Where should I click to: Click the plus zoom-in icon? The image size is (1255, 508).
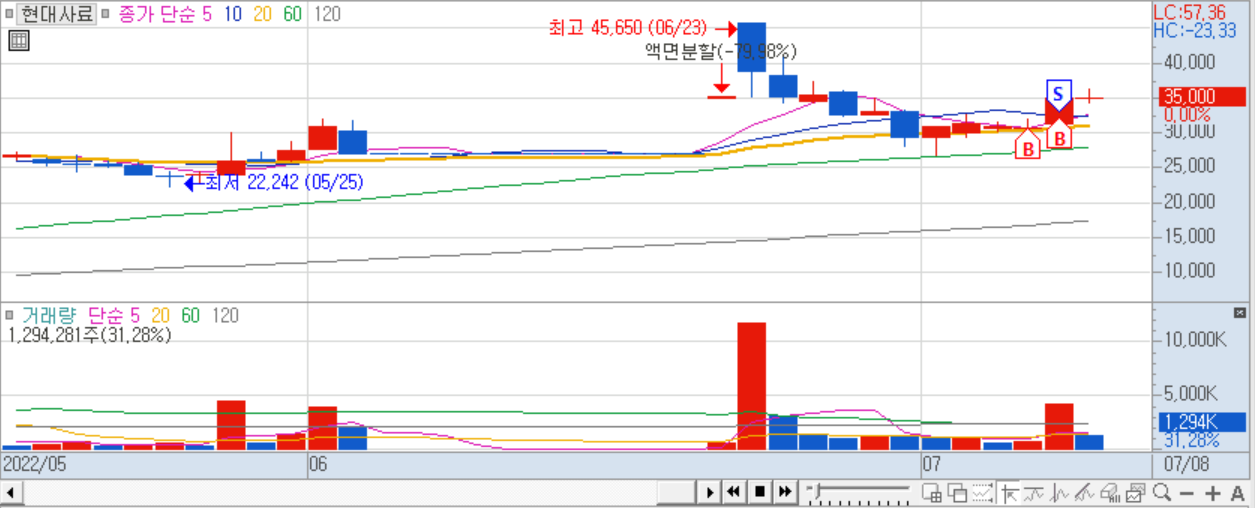click(x=1212, y=492)
